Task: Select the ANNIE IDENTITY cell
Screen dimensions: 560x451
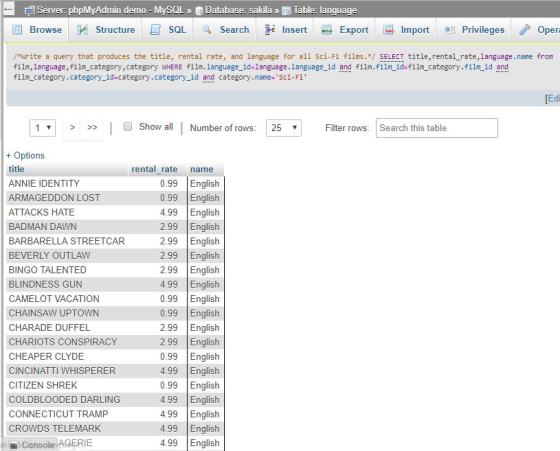Action: click(x=67, y=184)
